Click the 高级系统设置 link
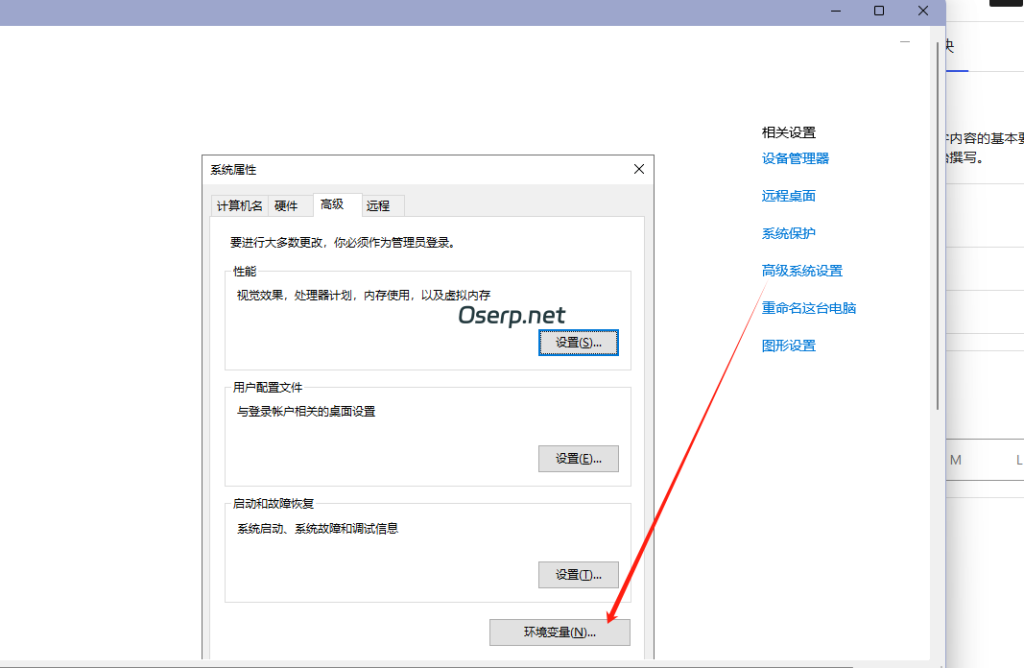 pos(800,270)
